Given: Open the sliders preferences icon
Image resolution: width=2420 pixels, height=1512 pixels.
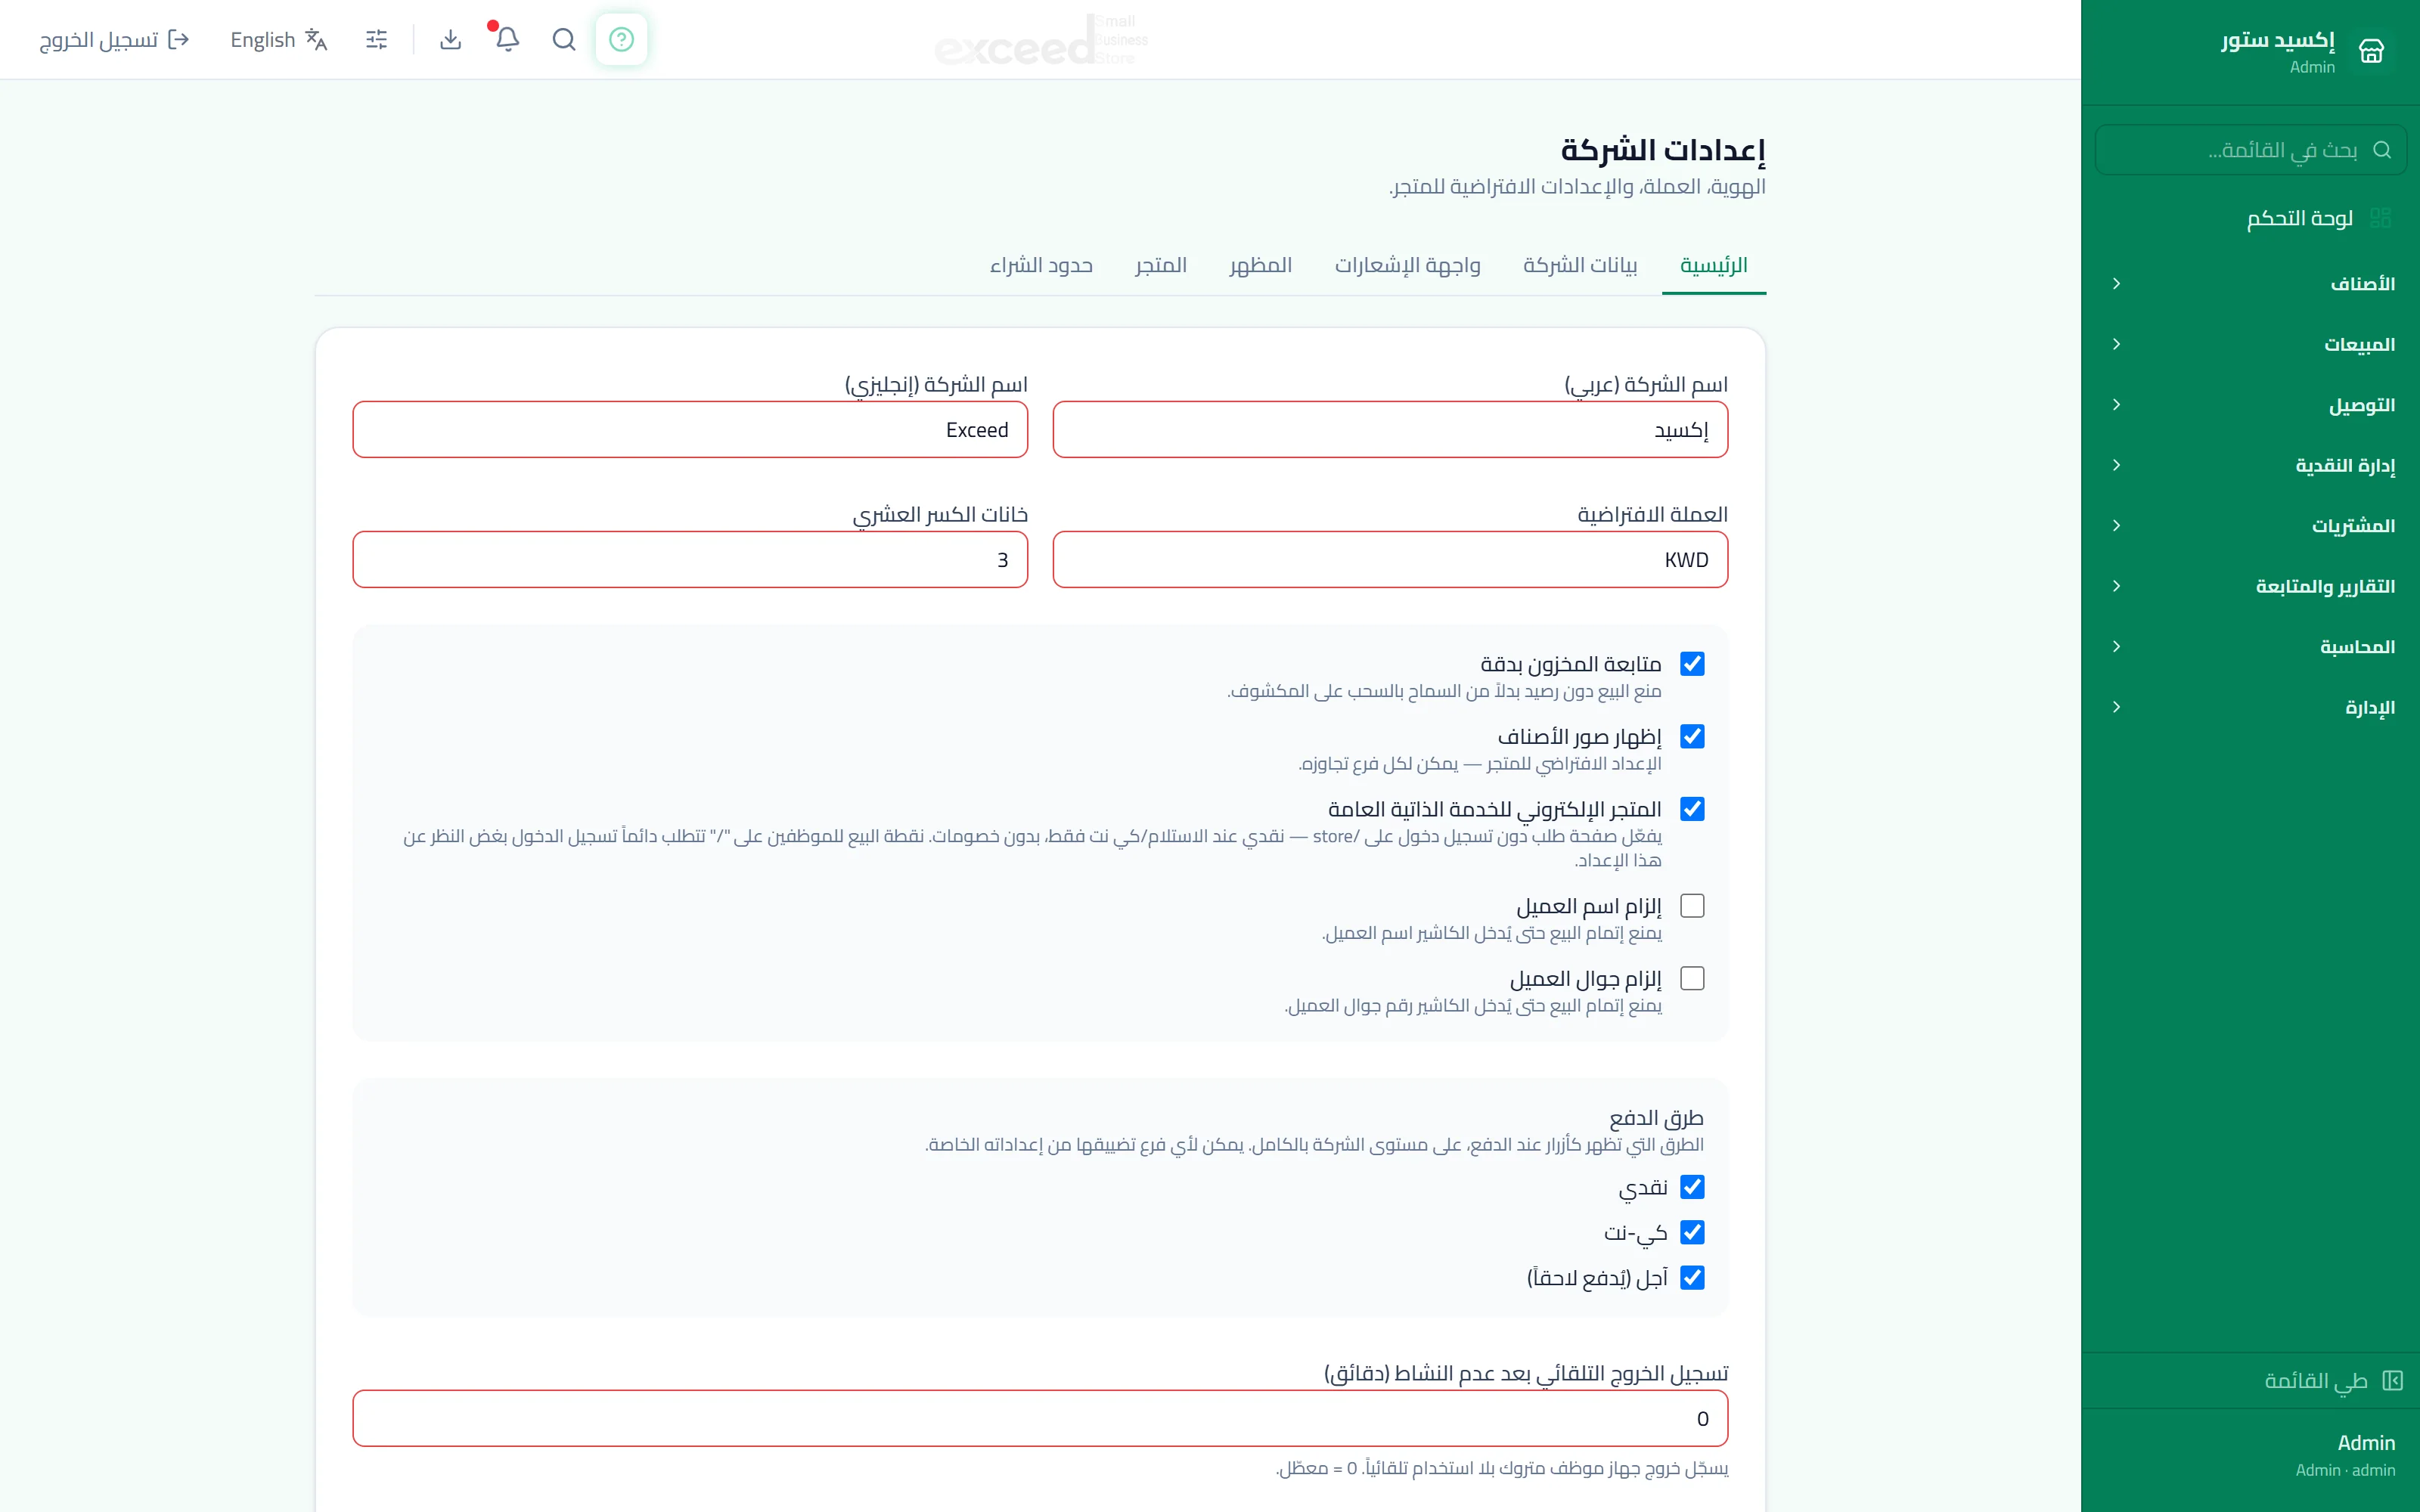Looking at the screenshot, I should point(376,39).
